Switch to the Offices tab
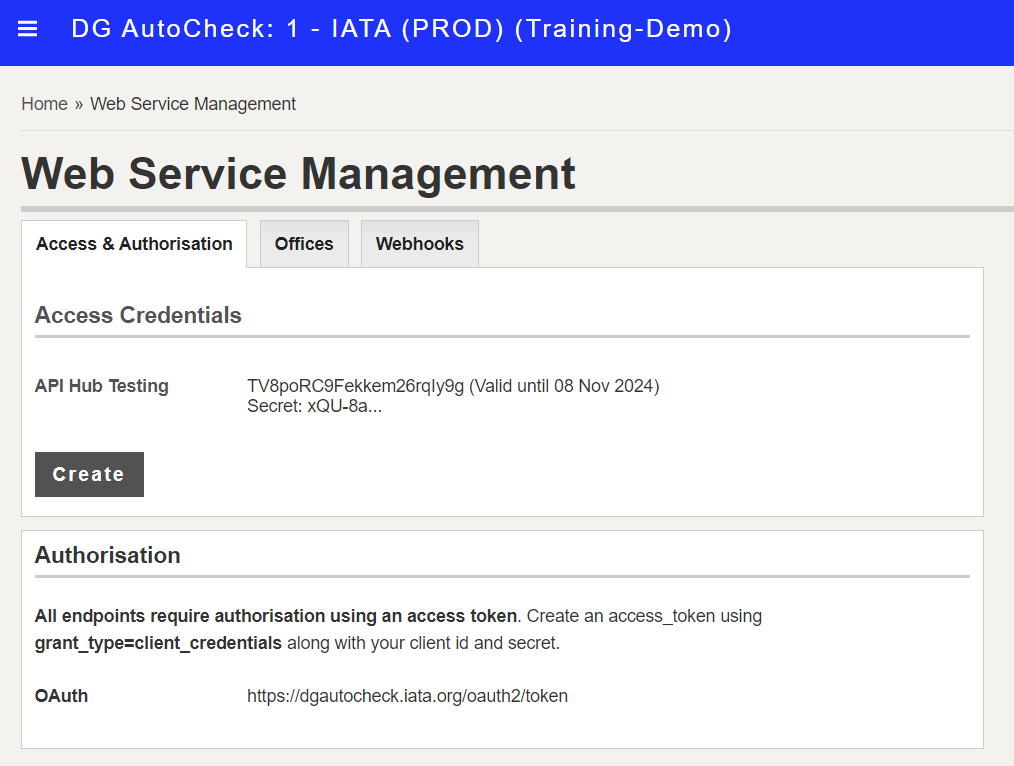This screenshot has height=766, width=1014. (304, 244)
